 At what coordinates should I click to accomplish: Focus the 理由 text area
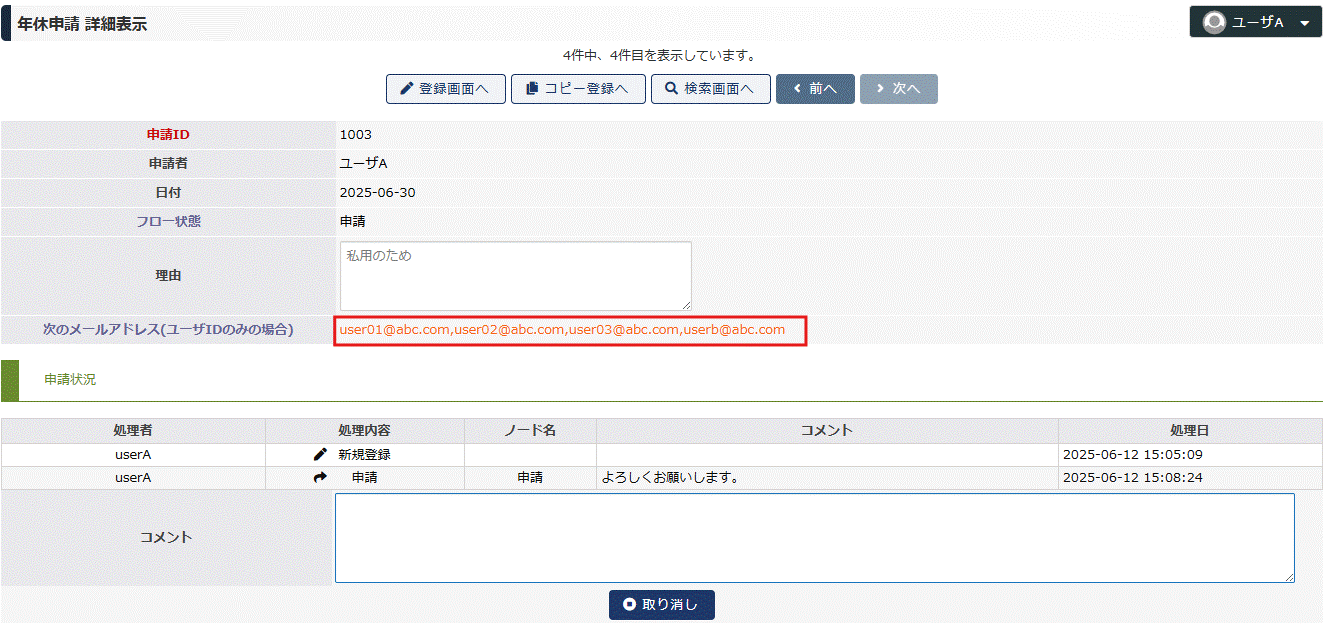click(x=516, y=275)
